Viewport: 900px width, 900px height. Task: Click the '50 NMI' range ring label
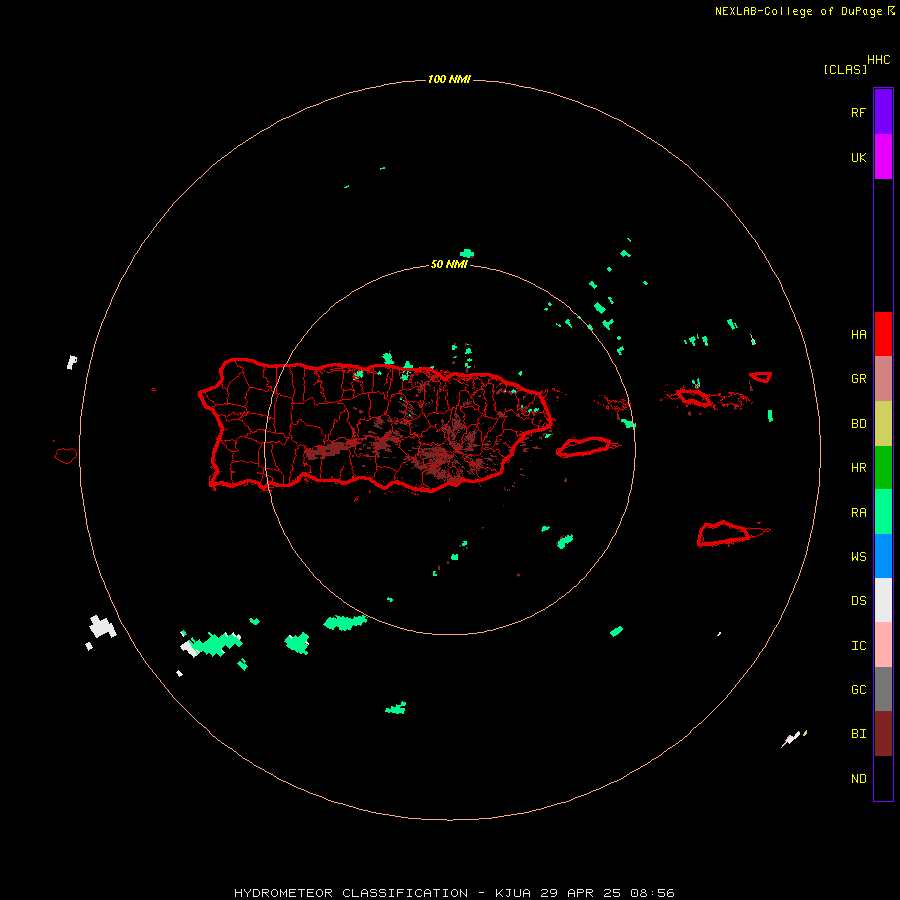(449, 264)
